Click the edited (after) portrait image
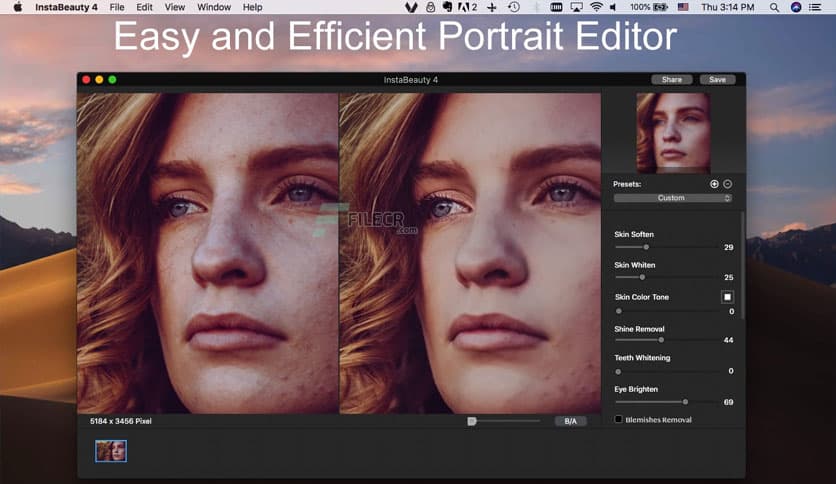Viewport: 836px width, 484px height. click(x=470, y=253)
